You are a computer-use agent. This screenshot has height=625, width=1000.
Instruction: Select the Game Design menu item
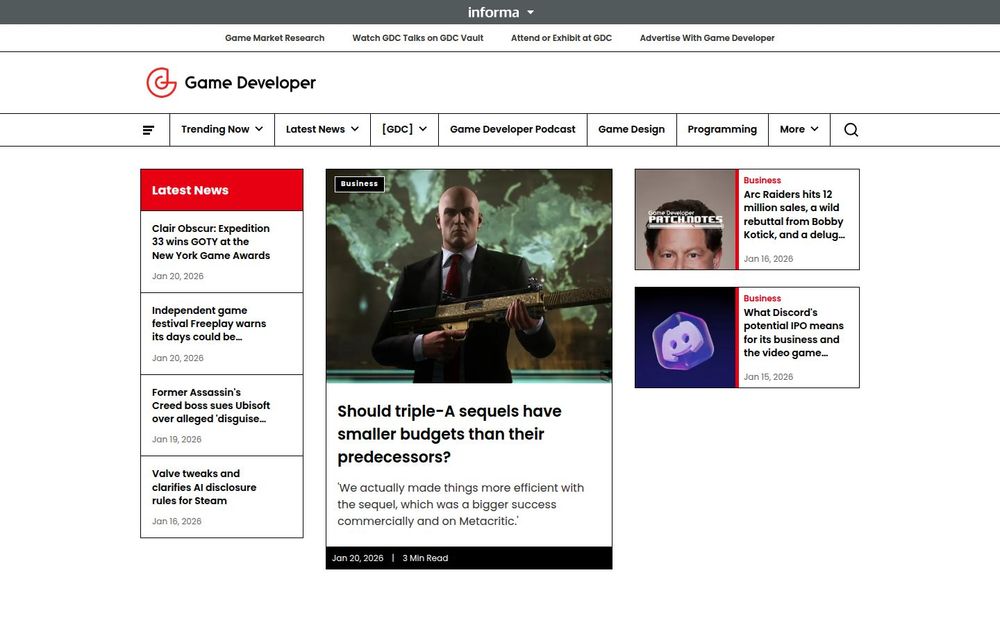[631, 129]
